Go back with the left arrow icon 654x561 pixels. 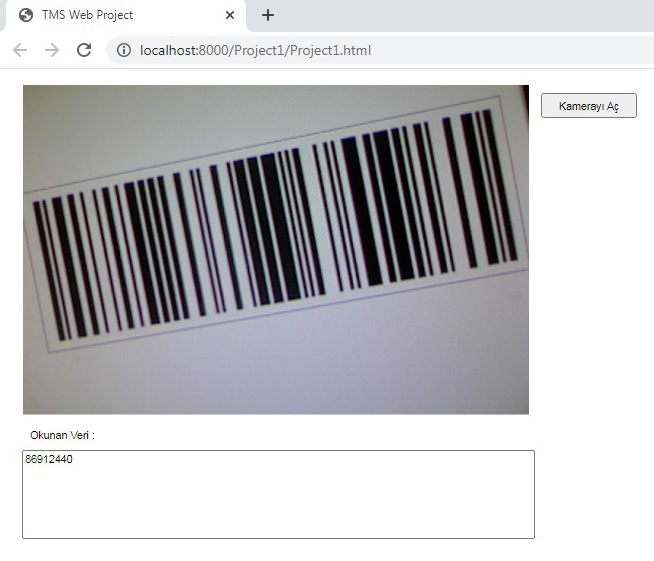click(x=20, y=50)
